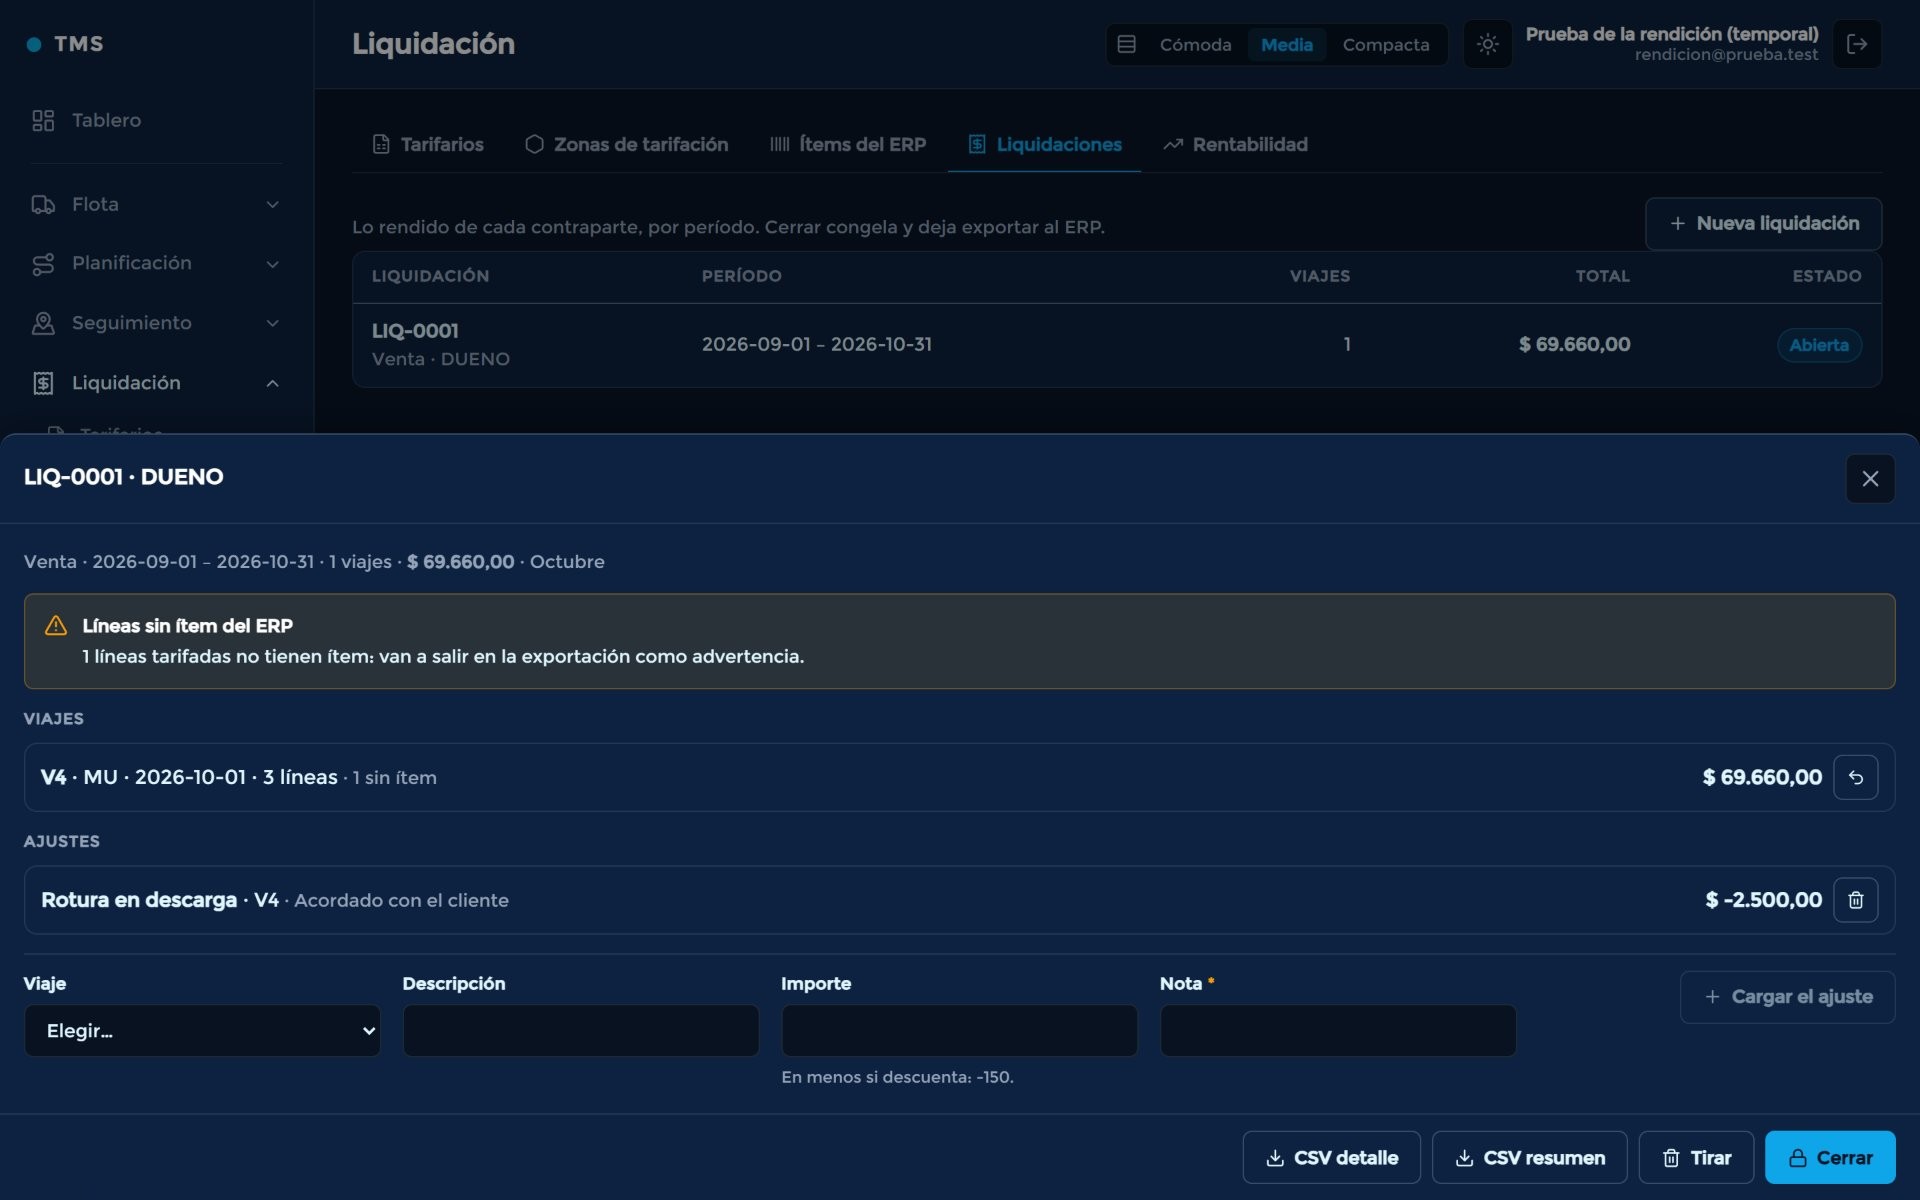The width and height of the screenshot is (1920, 1200).
Task: Open the Viaje 'Elegir…' dropdown
Action: (x=202, y=1030)
